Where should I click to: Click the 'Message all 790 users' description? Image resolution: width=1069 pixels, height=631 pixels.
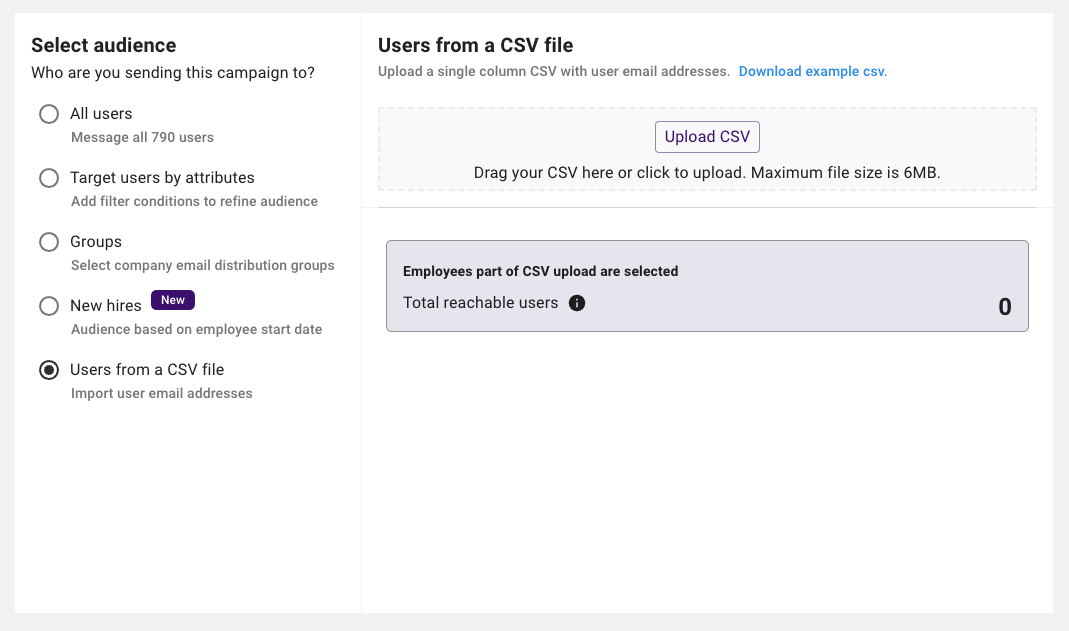tap(142, 137)
